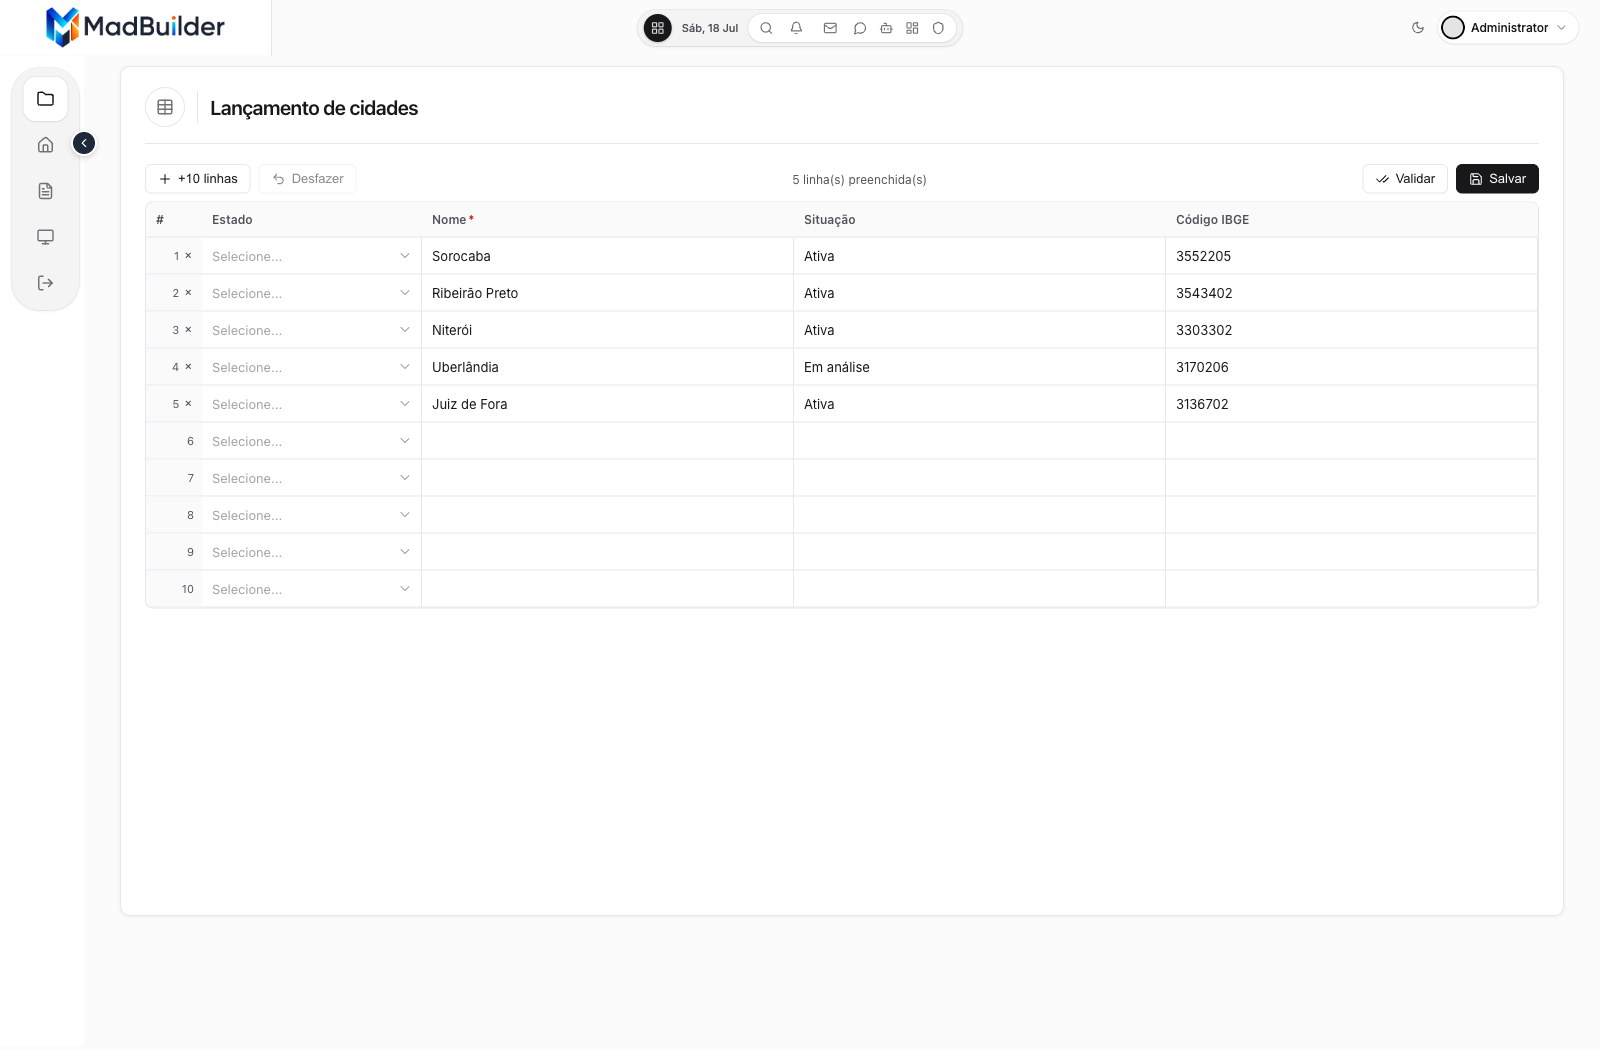Click the Salvar button
Viewport: 1600px width, 1050px height.
click(x=1497, y=179)
